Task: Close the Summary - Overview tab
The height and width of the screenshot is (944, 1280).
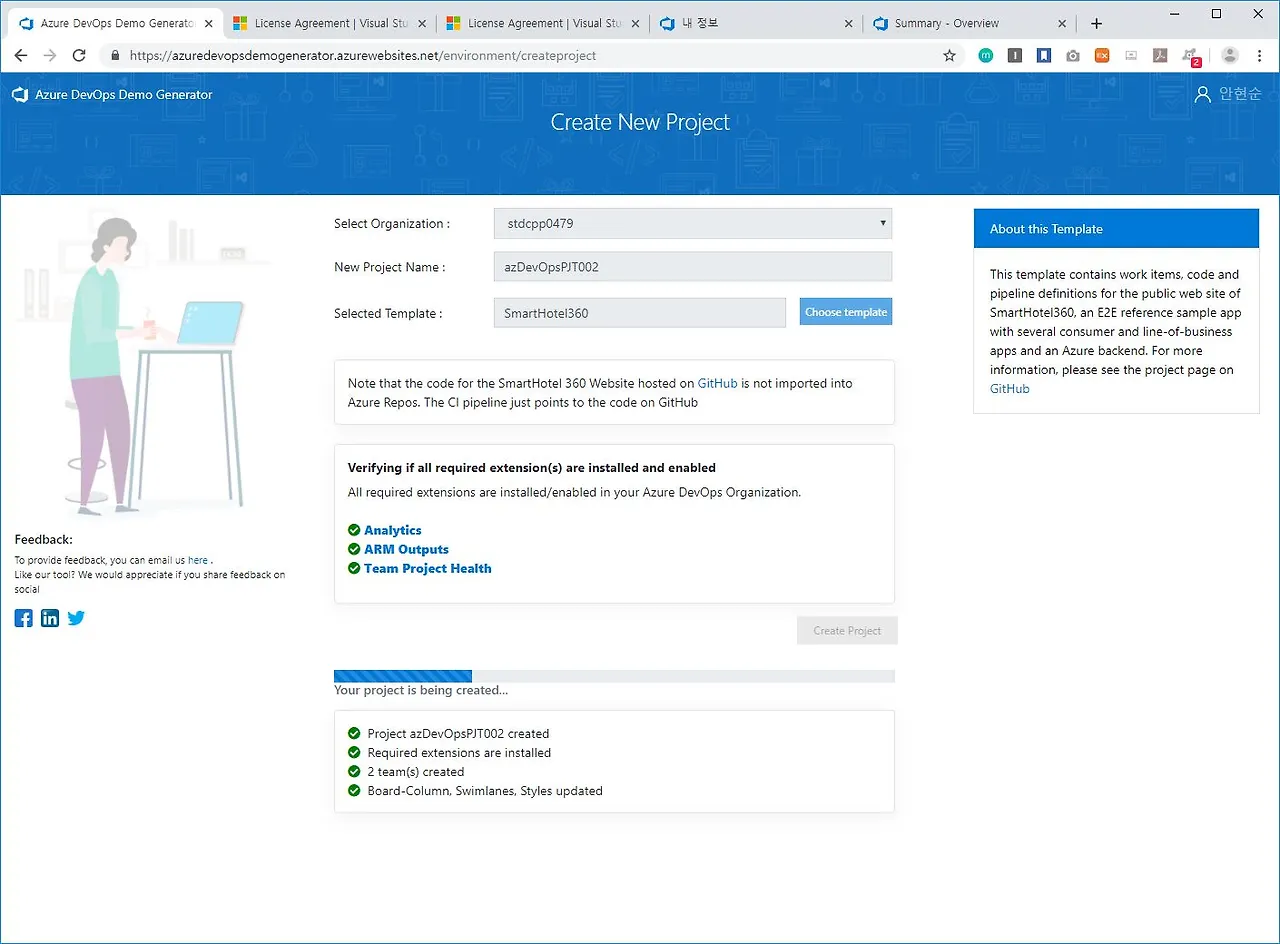Action: (1062, 23)
